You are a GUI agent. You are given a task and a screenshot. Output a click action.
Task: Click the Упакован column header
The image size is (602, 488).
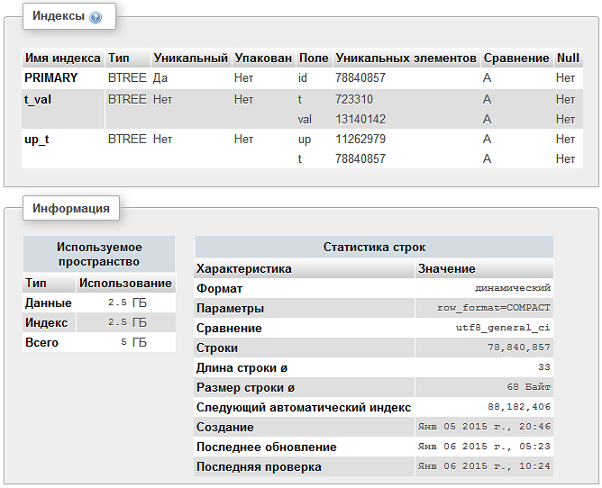pyautogui.click(x=263, y=58)
